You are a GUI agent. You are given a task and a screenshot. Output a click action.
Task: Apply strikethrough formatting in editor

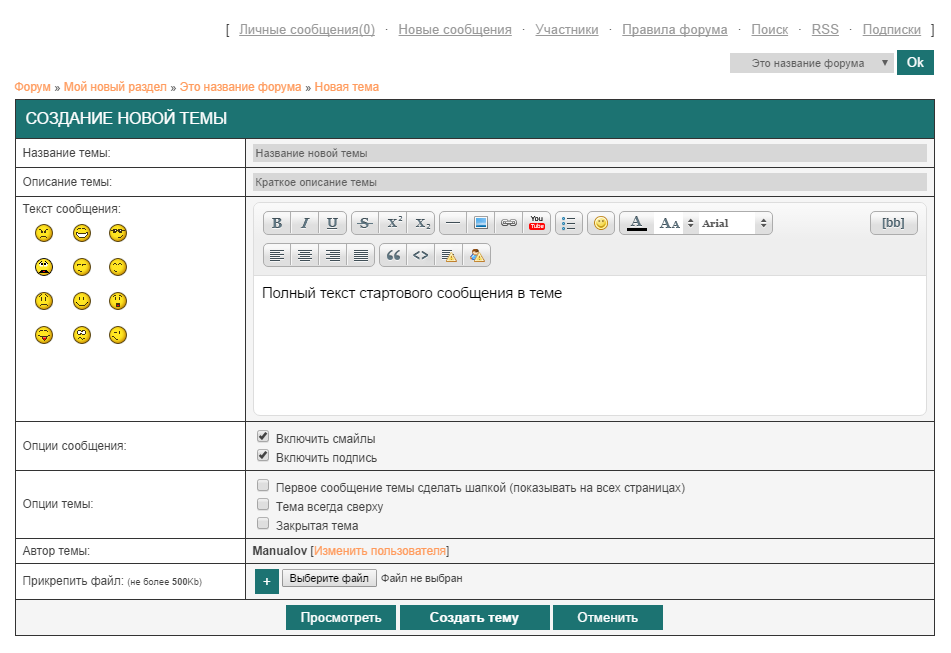coord(365,223)
